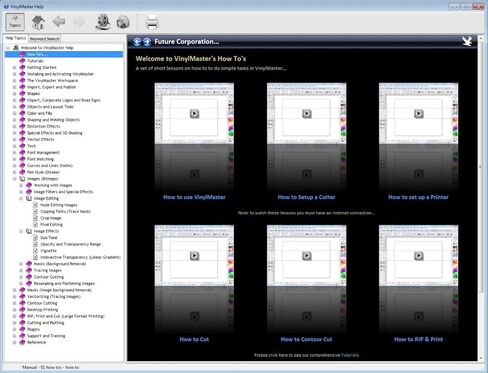Open Opacity and Transparency Range page
488x373 pixels.
(x=70, y=244)
